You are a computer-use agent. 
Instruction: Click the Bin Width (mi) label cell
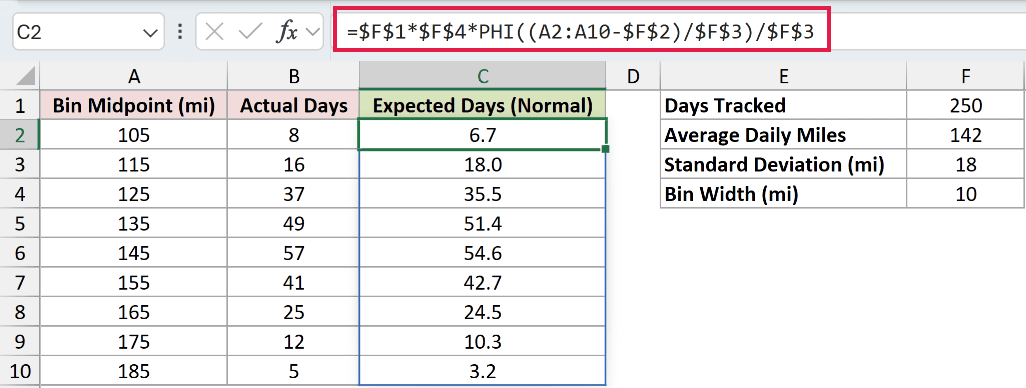click(x=783, y=194)
